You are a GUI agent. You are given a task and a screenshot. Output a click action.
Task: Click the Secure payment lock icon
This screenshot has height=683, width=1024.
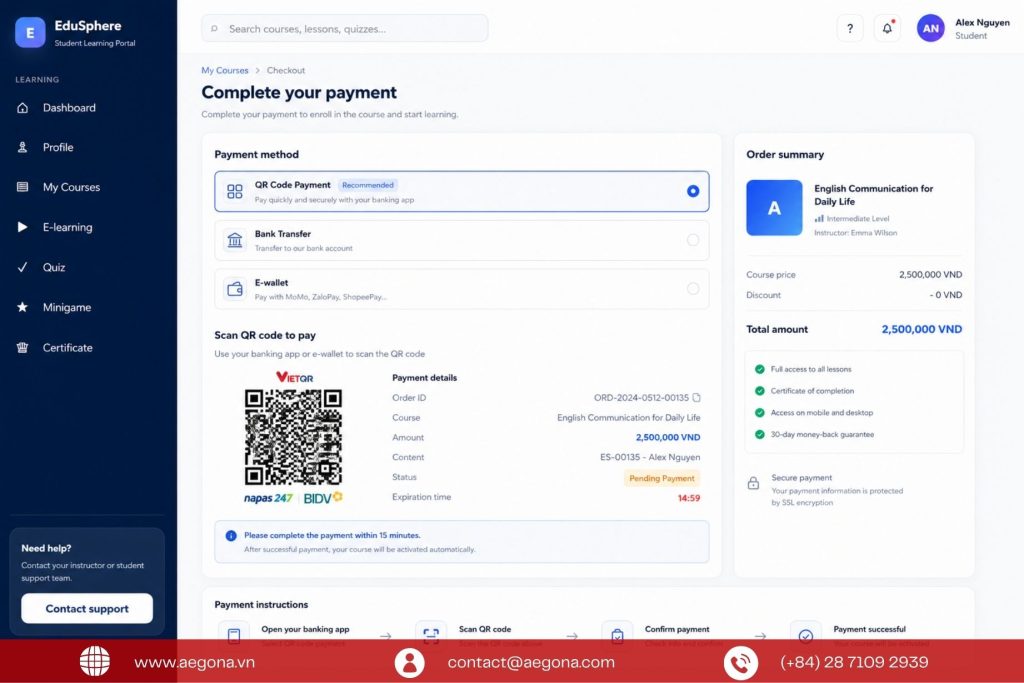click(x=753, y=484)
